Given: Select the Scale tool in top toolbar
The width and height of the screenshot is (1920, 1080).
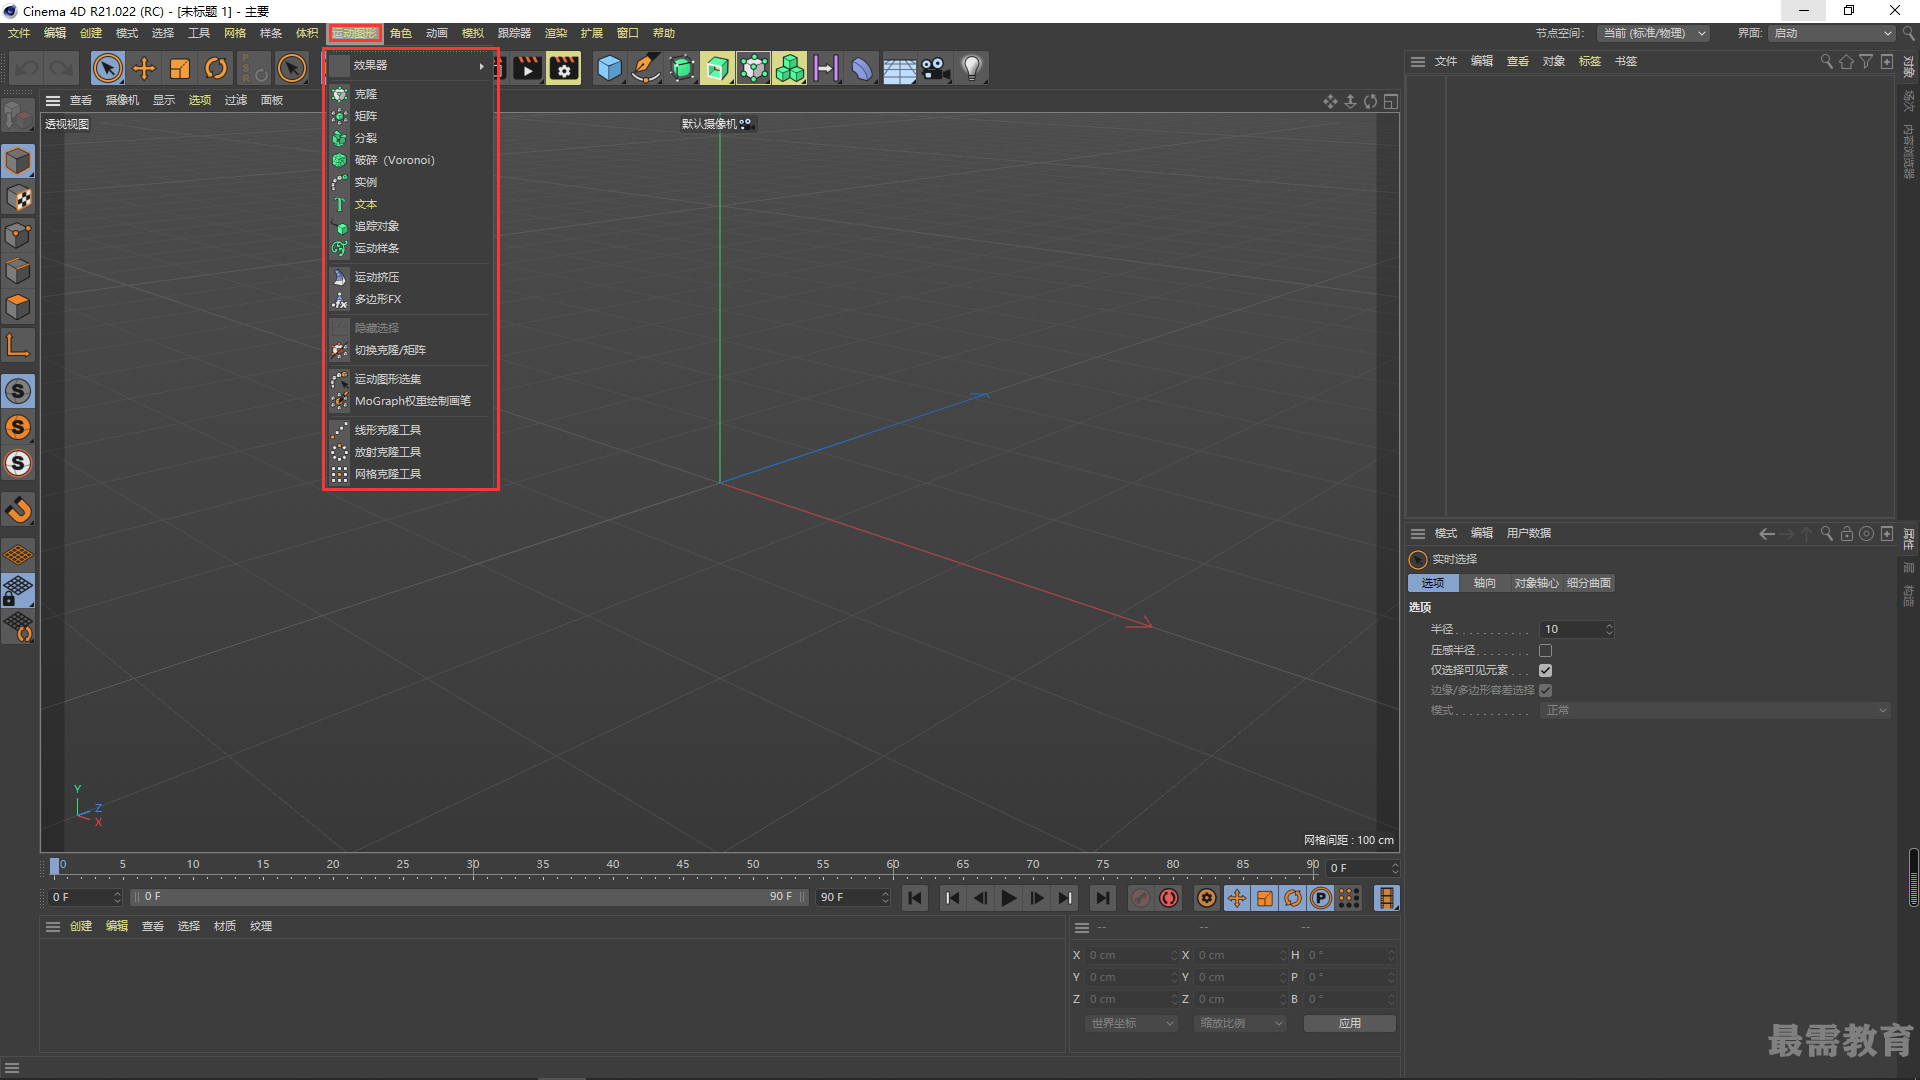Looking at the screenshot, I should pos(180,68).
